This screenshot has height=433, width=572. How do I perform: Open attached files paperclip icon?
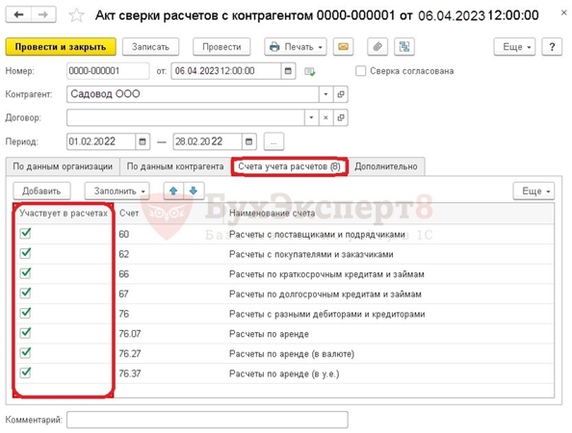[x=377, y=47]
